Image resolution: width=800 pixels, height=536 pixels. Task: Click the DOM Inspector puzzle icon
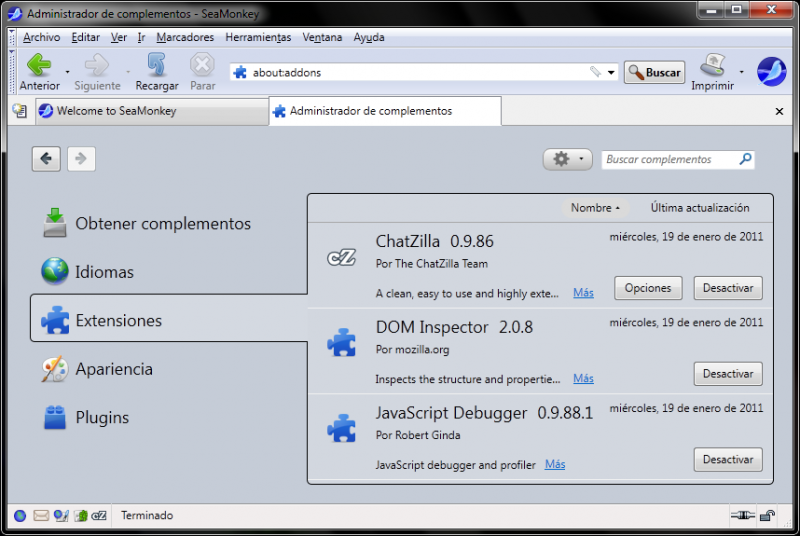(341, 342)
